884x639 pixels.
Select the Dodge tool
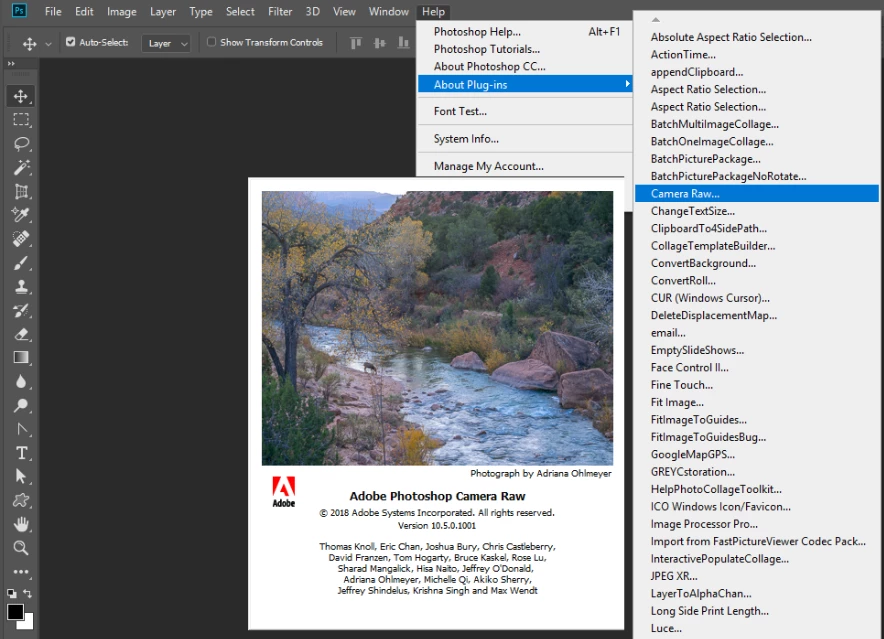coord(21,406)
